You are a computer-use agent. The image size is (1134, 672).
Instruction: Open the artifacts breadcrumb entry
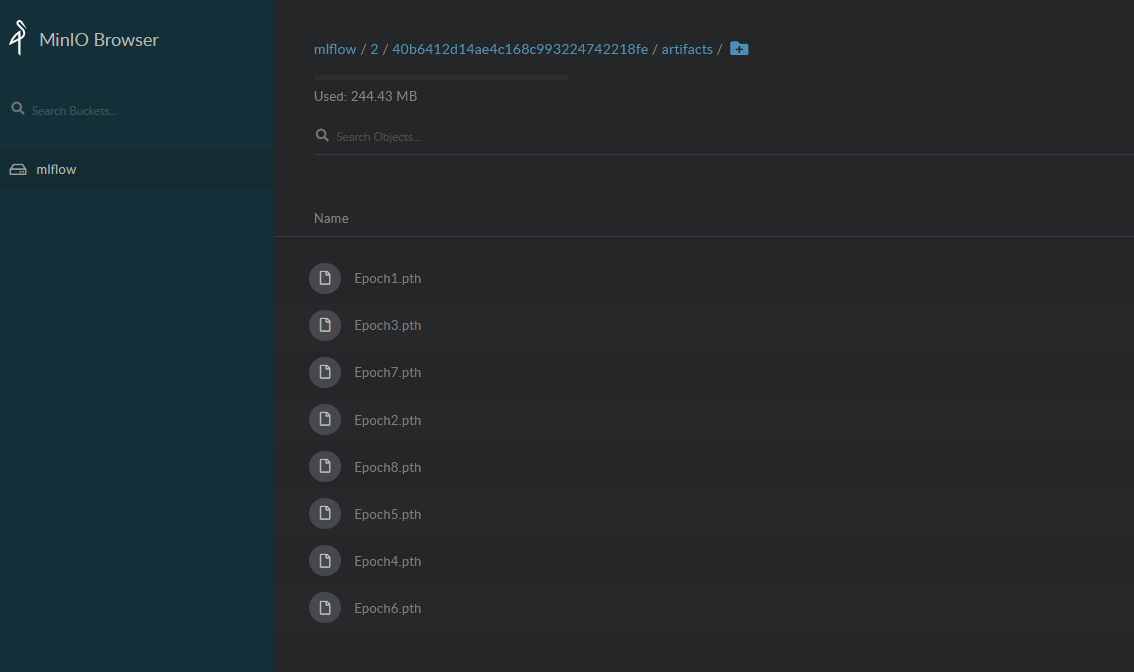(687, 48)
